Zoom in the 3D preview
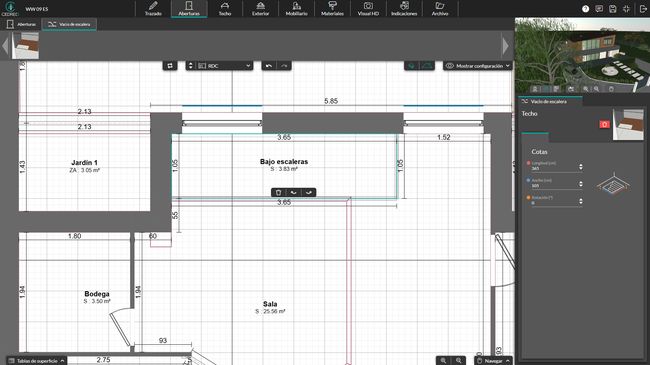Screen dimensions: 650x365 click(585, 89)
